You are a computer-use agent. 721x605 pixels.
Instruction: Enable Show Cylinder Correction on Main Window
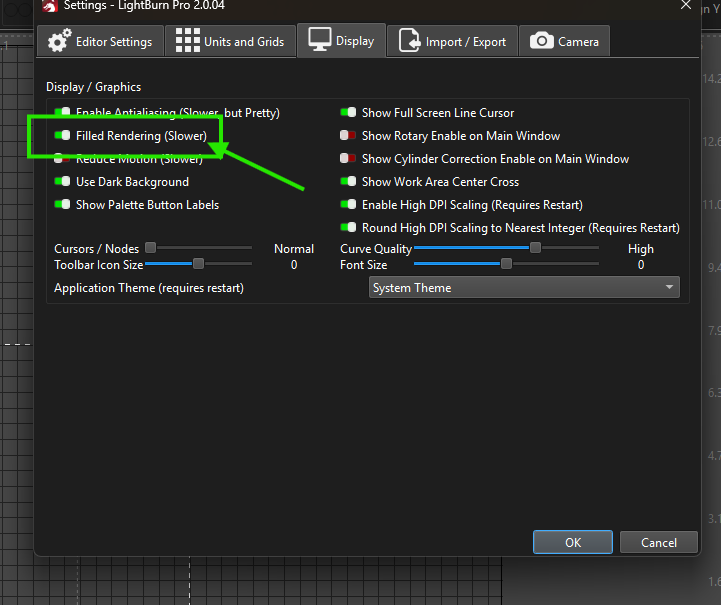tap(349, 159)
